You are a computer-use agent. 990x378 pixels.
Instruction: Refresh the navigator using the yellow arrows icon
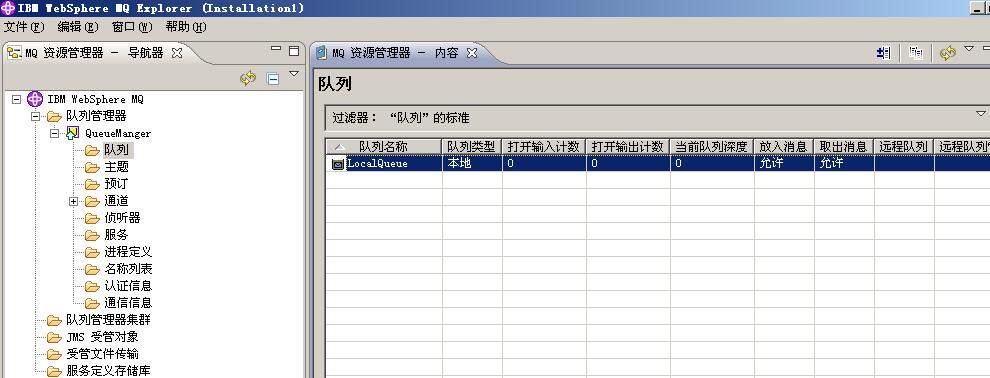pos(248,78)
